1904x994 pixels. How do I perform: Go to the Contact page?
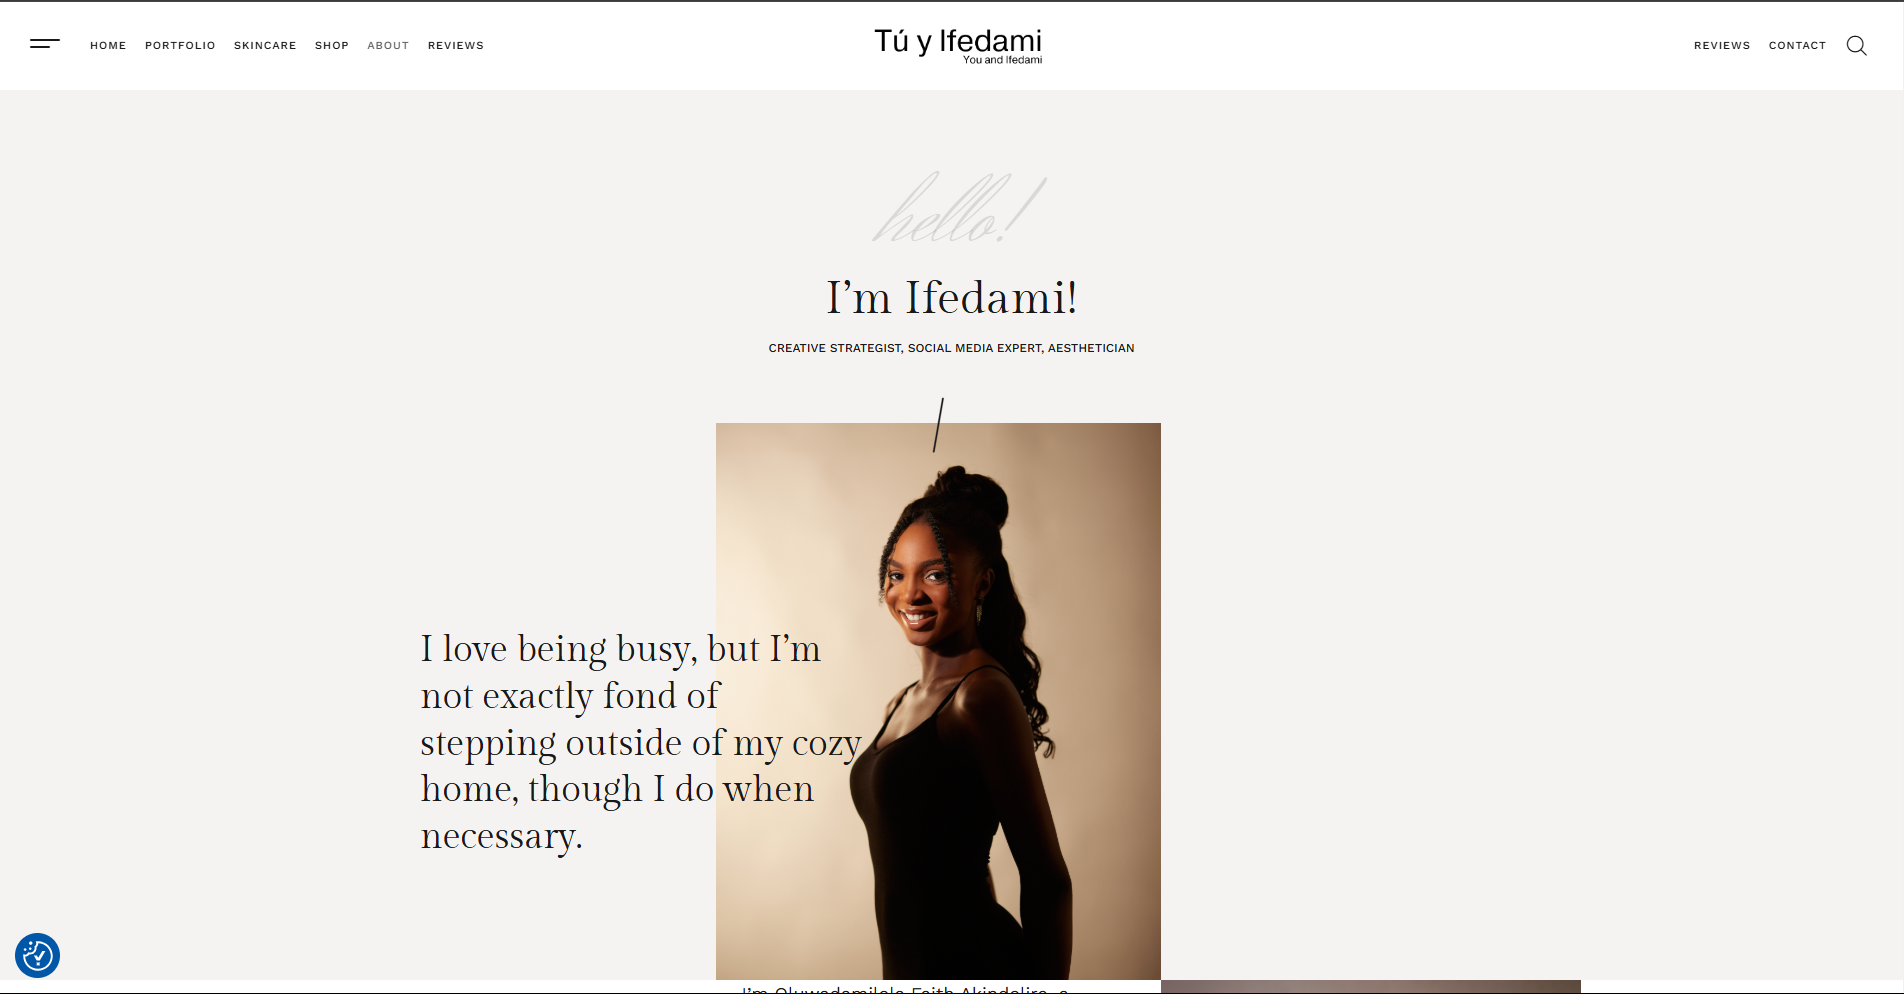tap(1797, 46)
